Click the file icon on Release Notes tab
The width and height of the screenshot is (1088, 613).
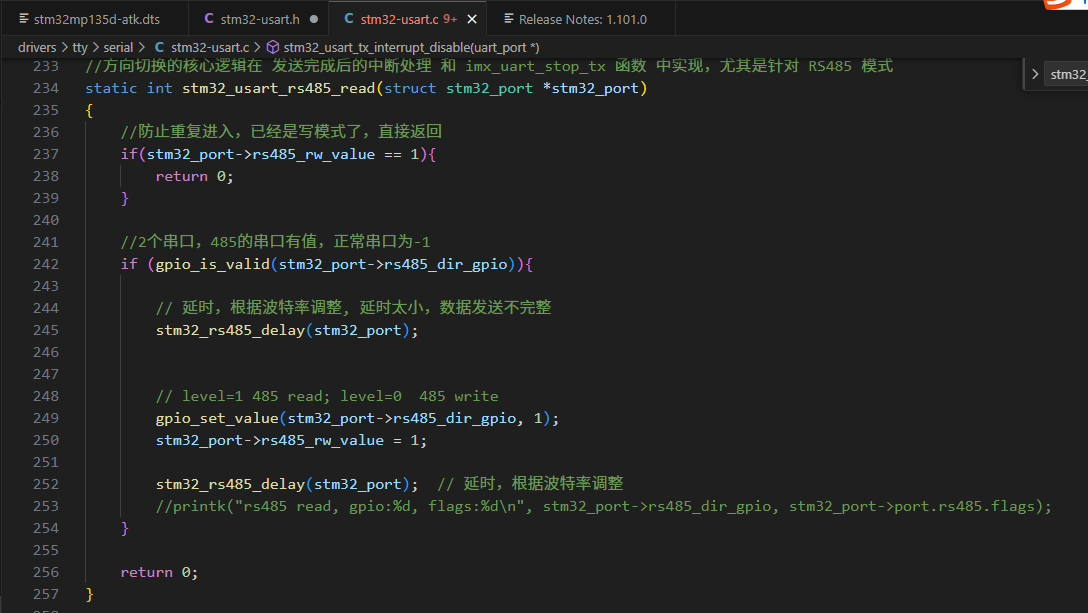507,17
